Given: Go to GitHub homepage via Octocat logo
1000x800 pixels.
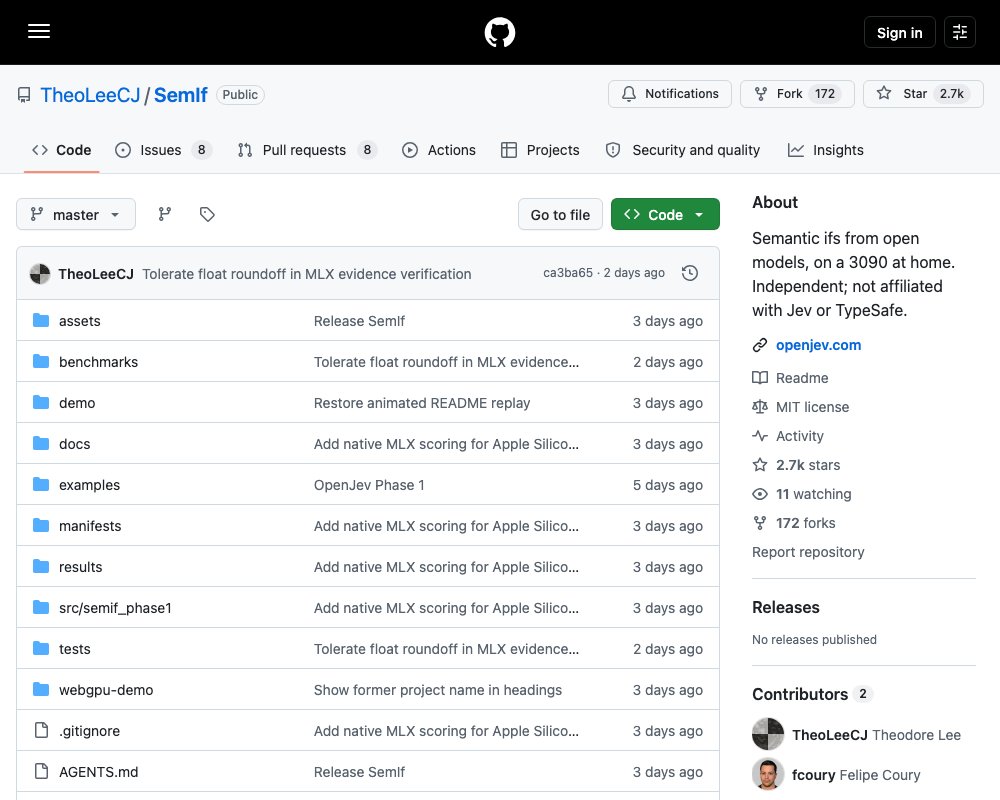Looking at the screenshot, I should click(x=499, y=32).
